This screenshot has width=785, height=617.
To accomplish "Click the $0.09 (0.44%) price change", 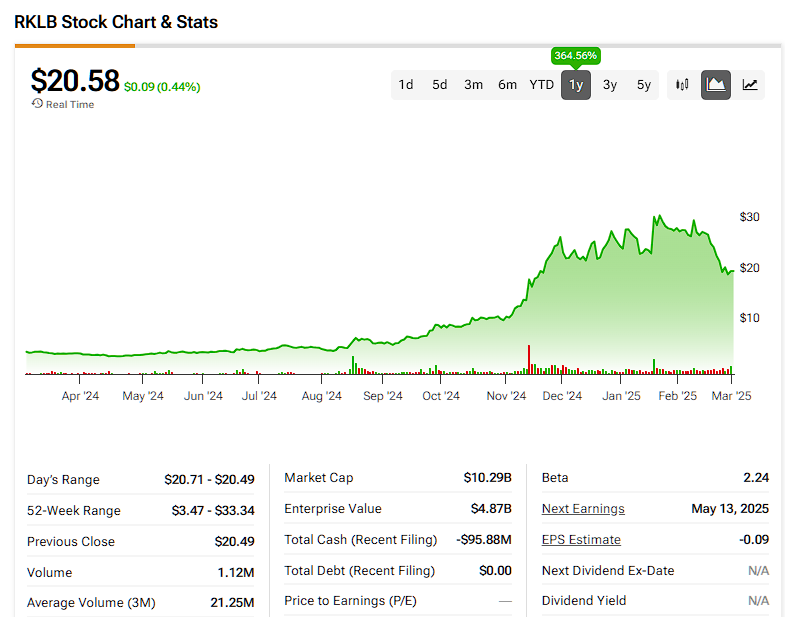I will pos(162,87).
